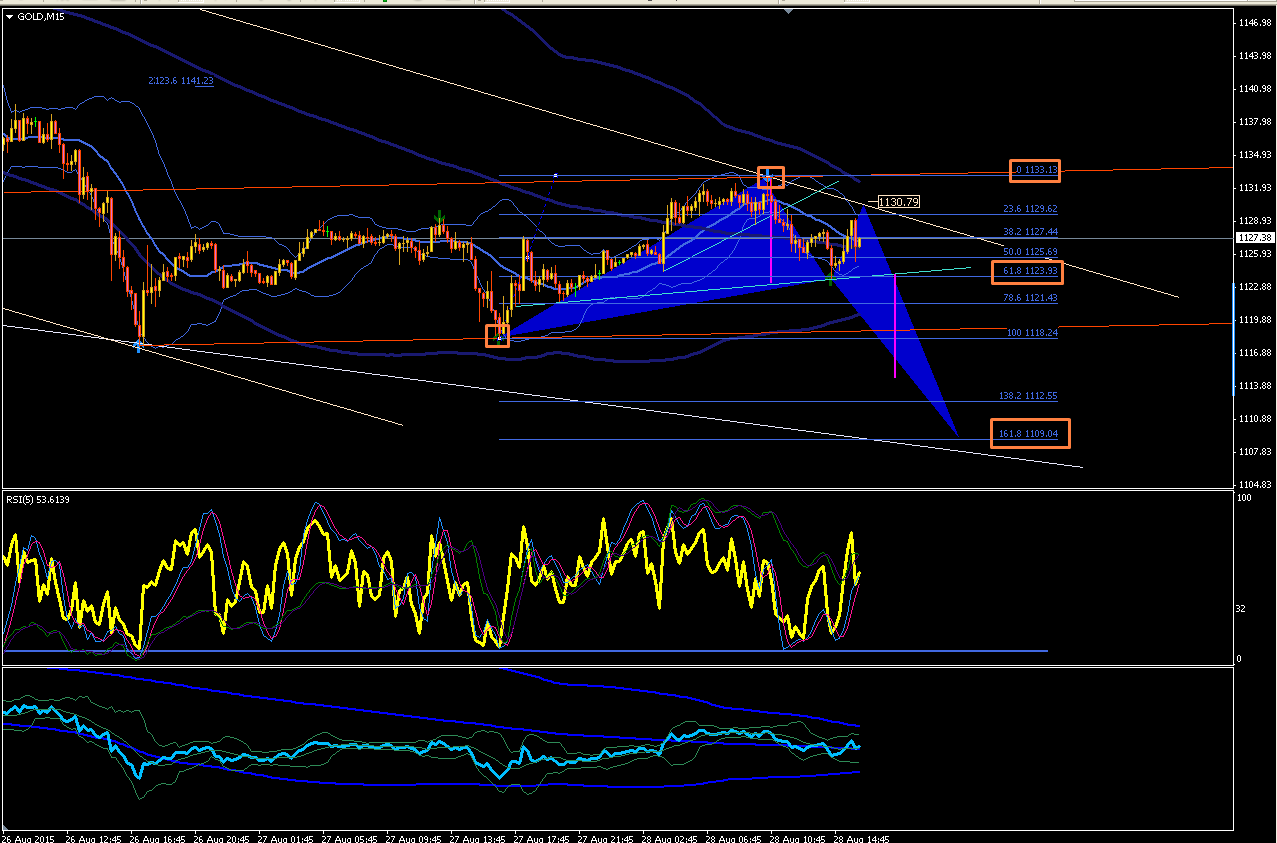The width and height of the screenshot is (1277, 843).
Task: Select Fibonacci level 161.8 1109.04
Action: pos(1029,434)
